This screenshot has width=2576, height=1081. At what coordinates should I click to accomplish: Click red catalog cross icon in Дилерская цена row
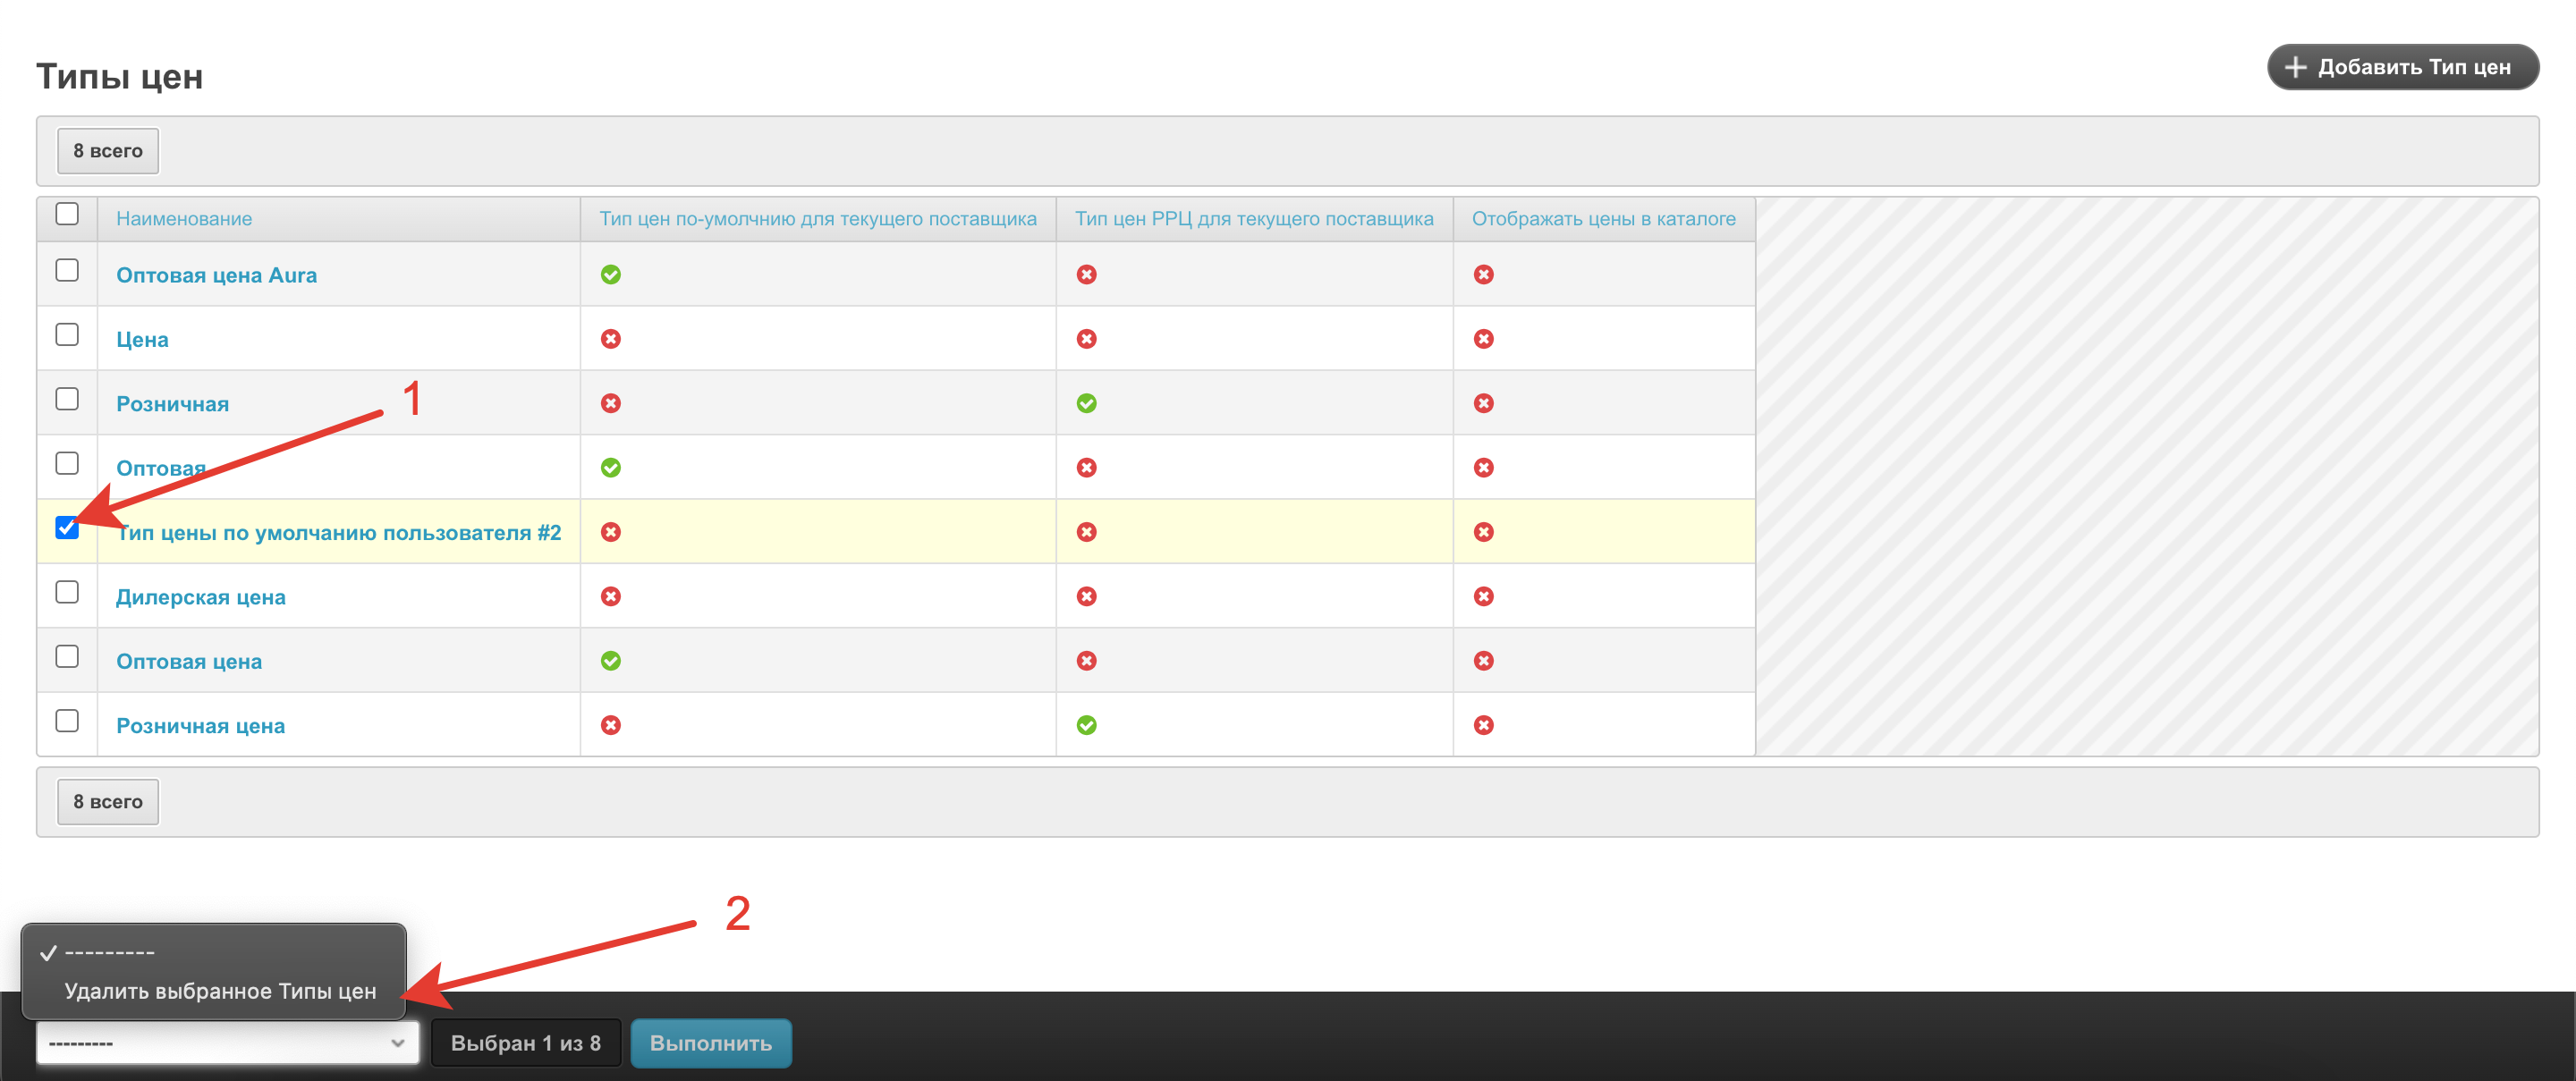tap(1483, 596)
